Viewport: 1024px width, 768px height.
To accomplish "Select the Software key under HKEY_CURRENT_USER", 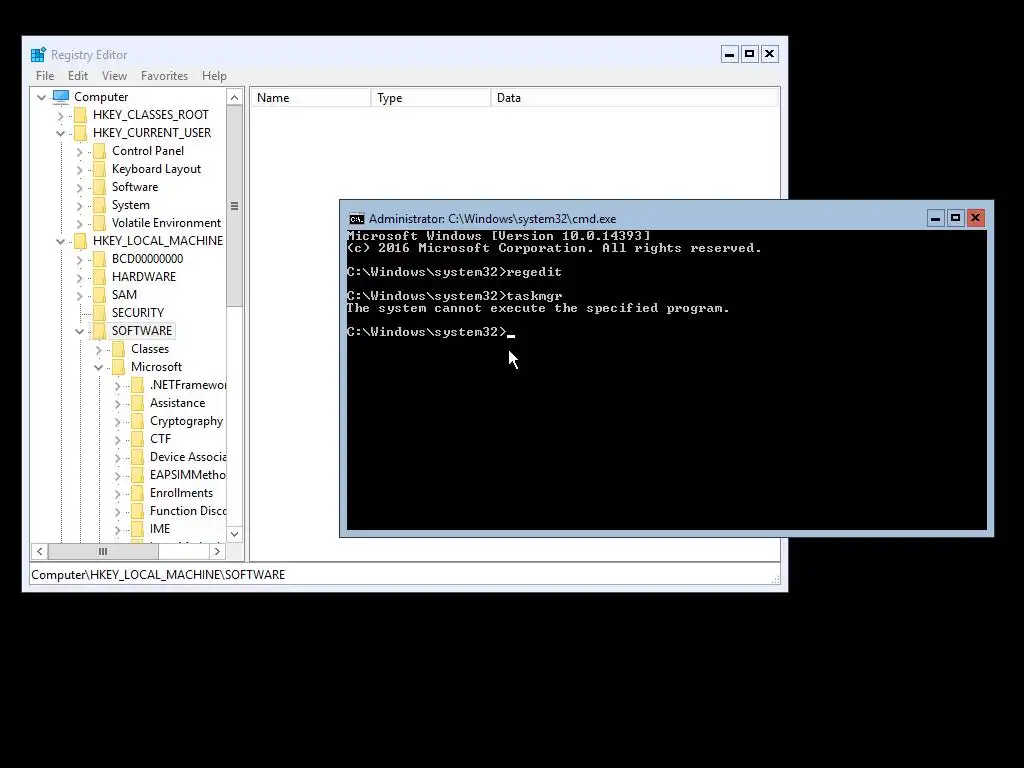I will (135, 187).
